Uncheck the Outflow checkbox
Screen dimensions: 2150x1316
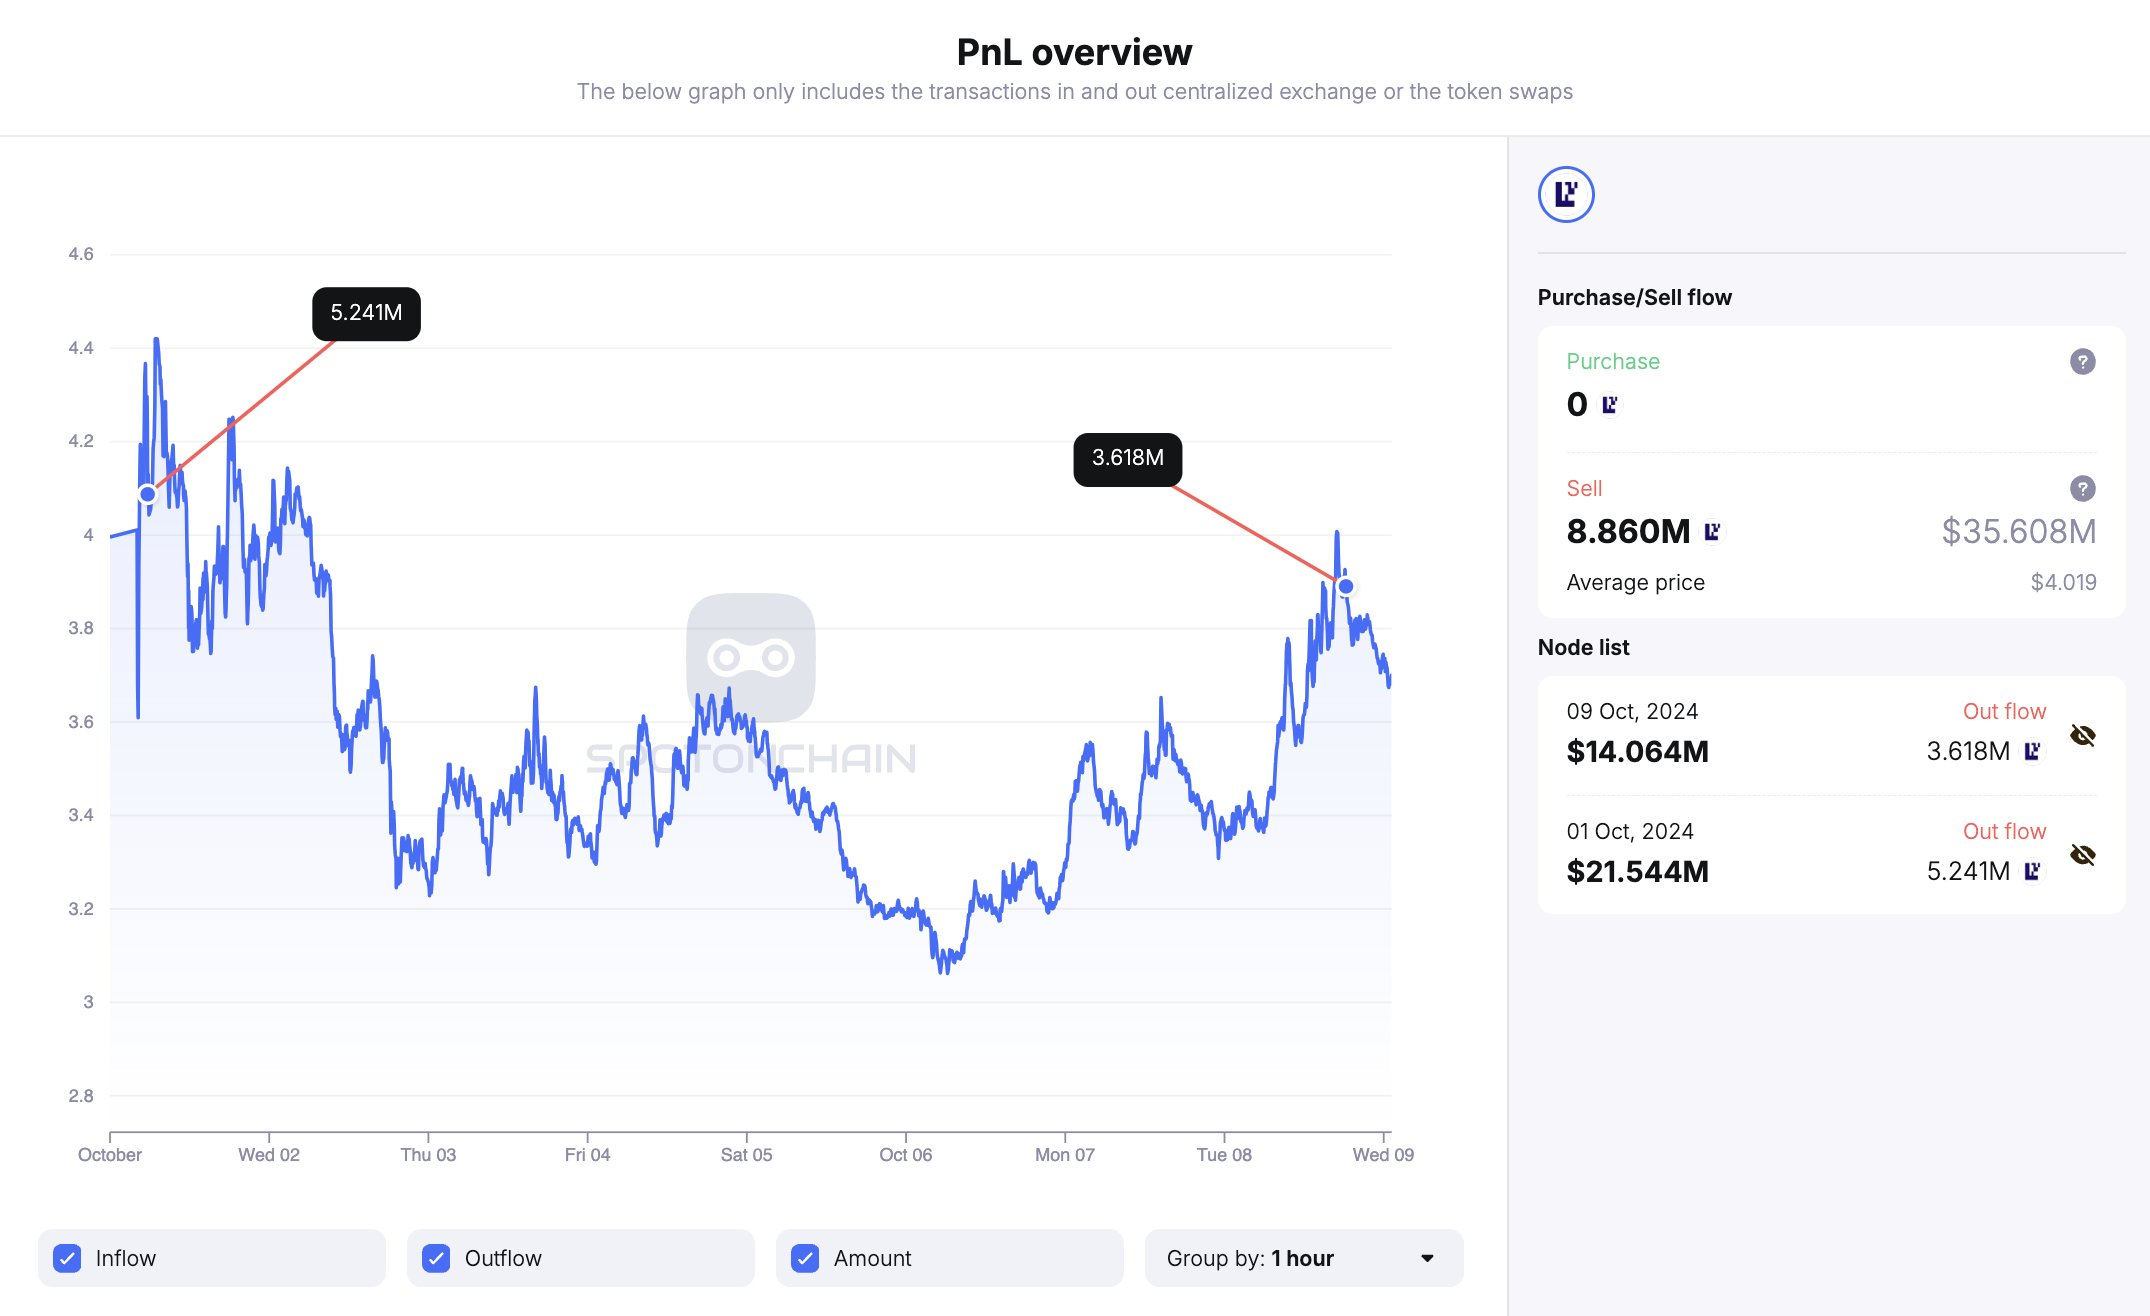click(436, 1258)
